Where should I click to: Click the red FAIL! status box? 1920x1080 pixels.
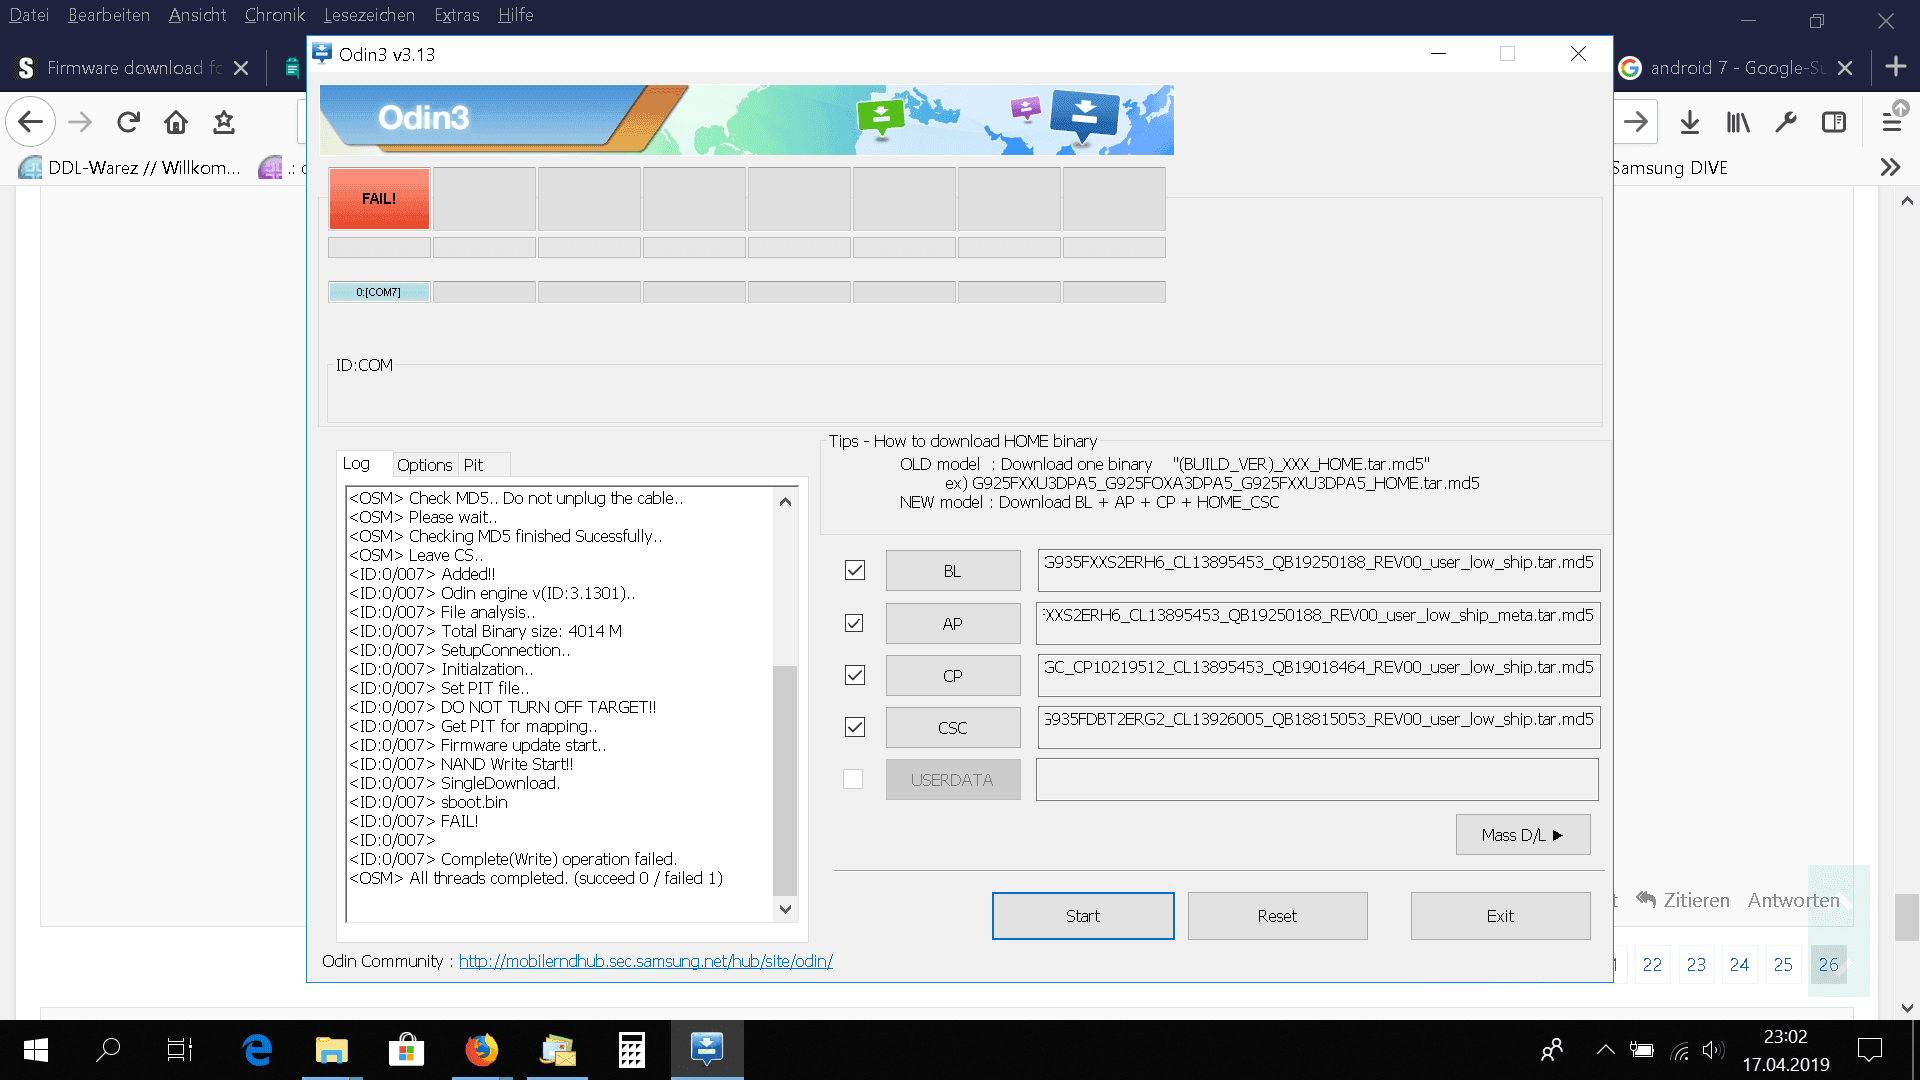[379, 199]
